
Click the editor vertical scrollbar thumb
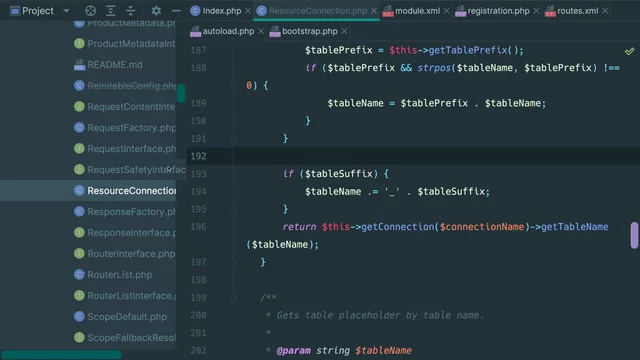[x=634, y=235]
